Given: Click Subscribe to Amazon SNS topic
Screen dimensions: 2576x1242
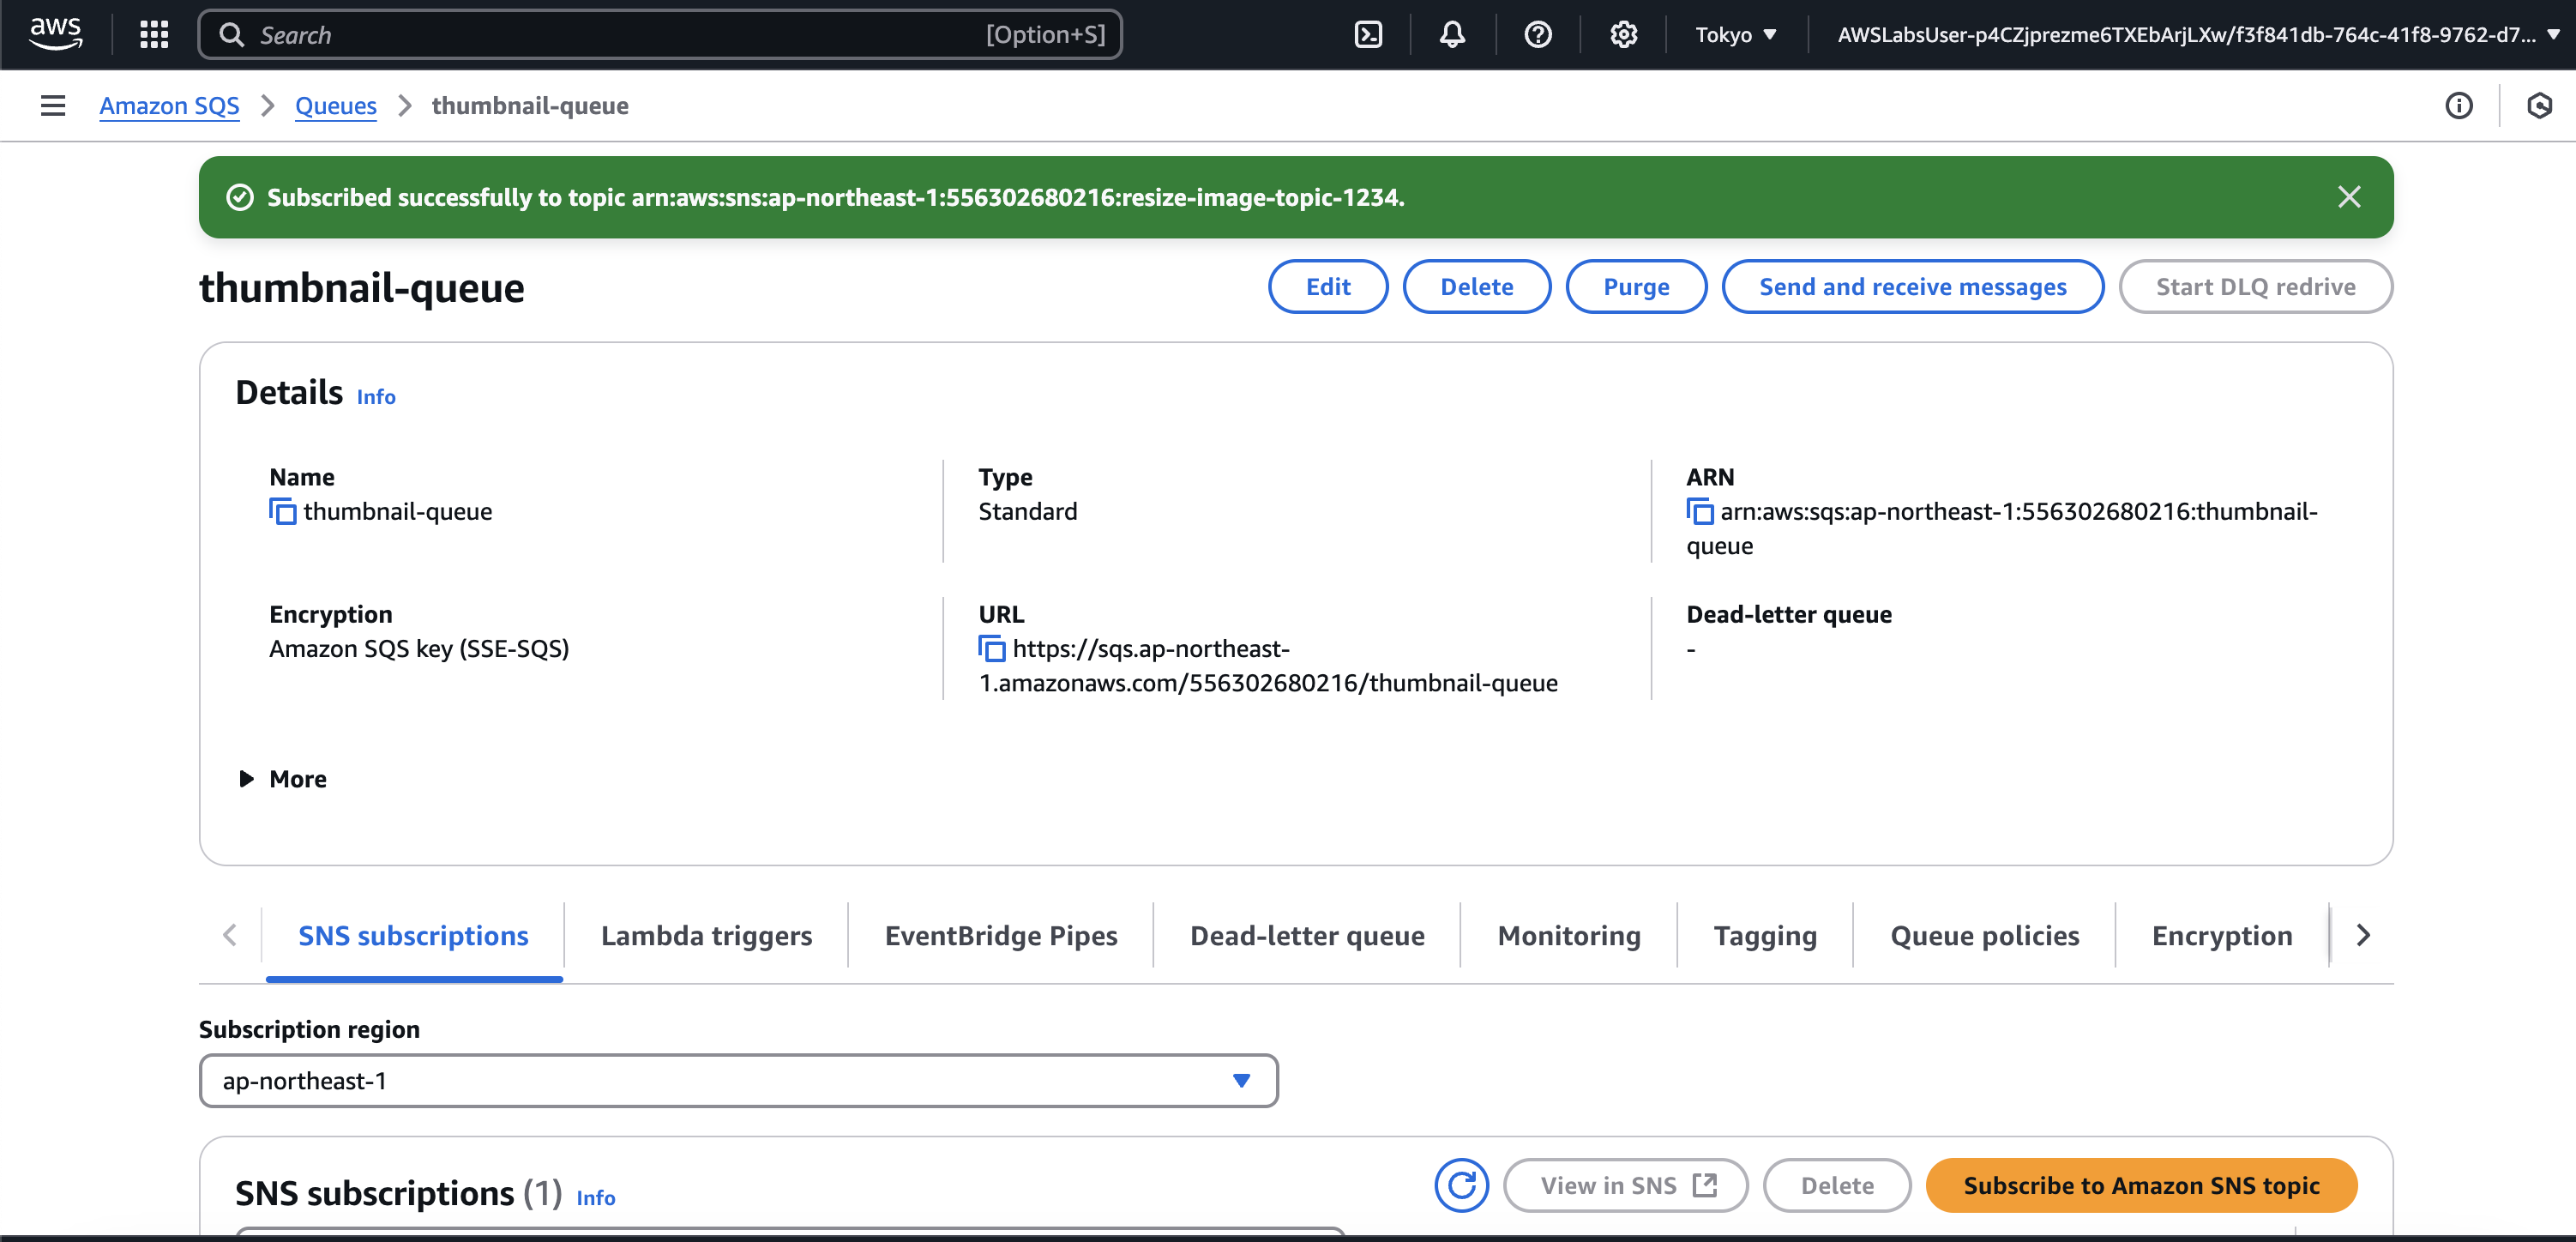Looking at the screenshot, I should (x=2141, y=1186).
